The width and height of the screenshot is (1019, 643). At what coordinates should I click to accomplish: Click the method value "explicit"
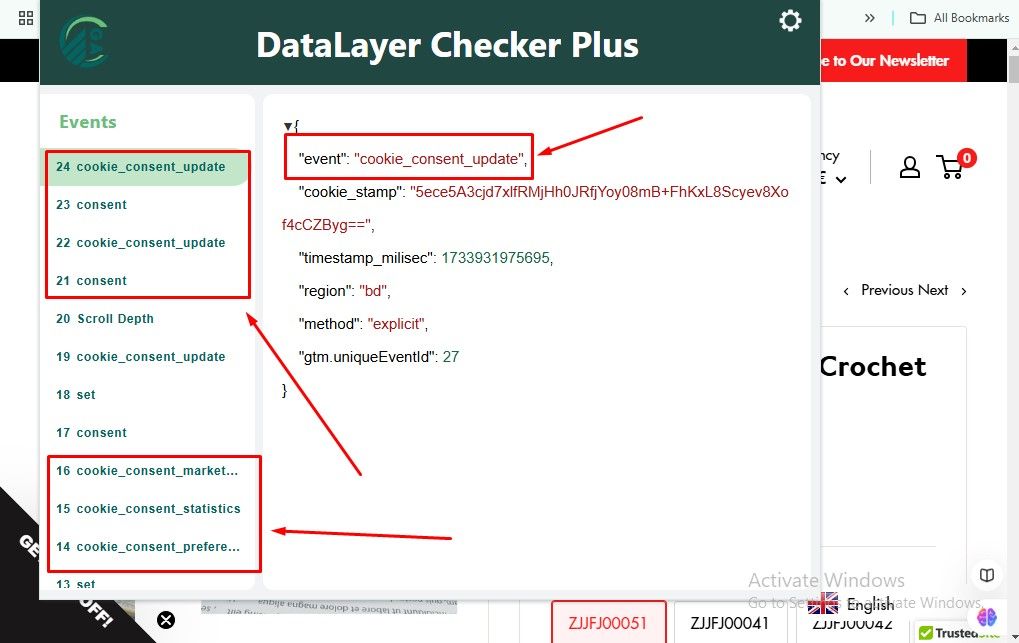tap(396, 324)
